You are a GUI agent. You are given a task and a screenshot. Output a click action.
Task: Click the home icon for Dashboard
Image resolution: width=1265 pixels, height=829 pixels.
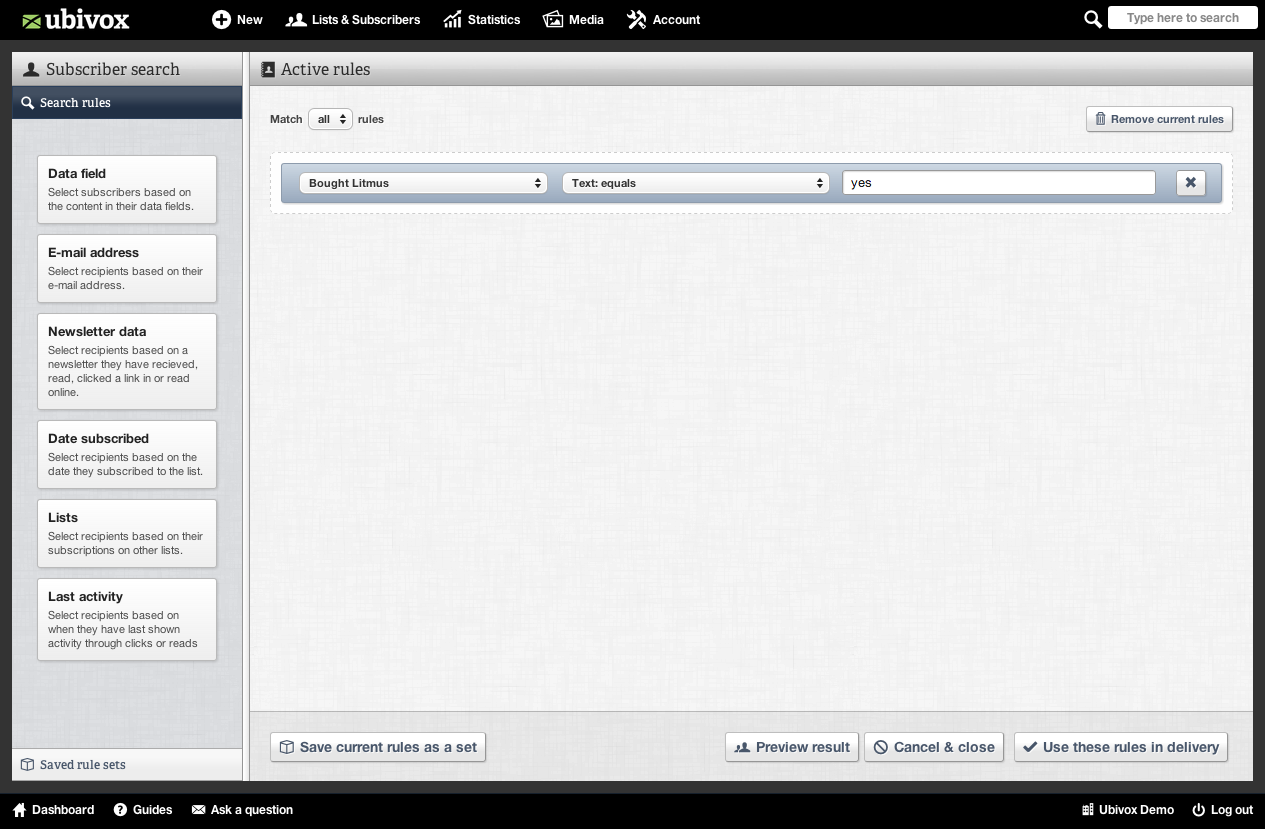point(19,810)
